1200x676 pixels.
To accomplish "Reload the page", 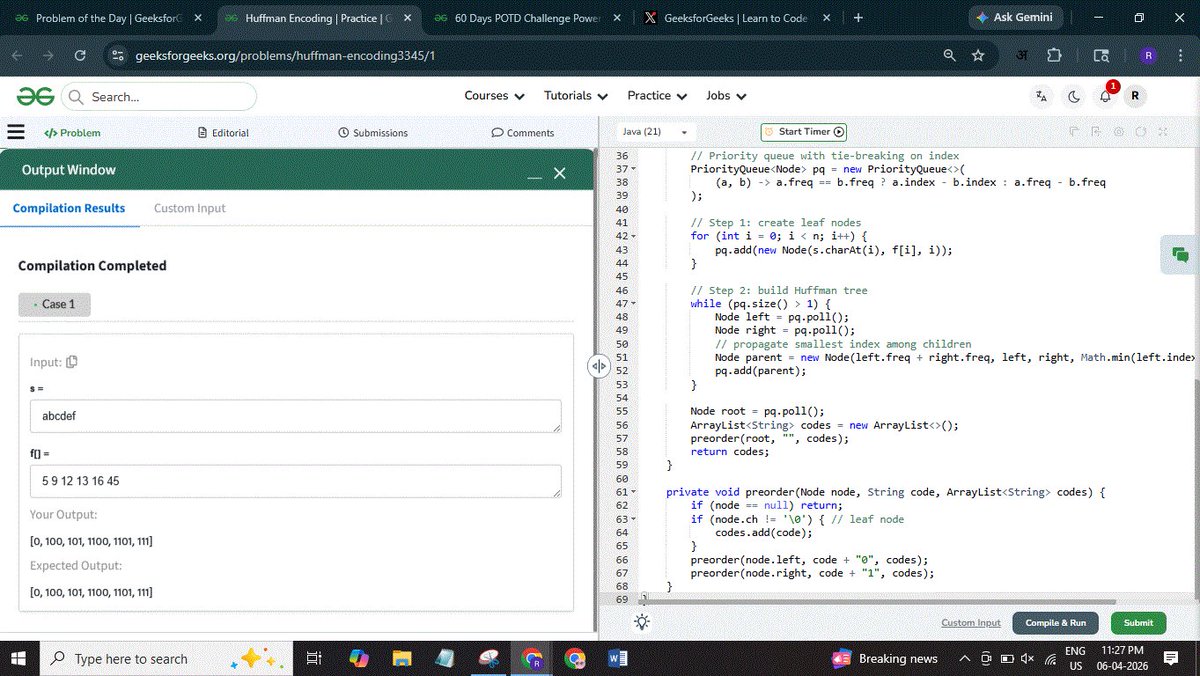I will click(x=80, y=56).
